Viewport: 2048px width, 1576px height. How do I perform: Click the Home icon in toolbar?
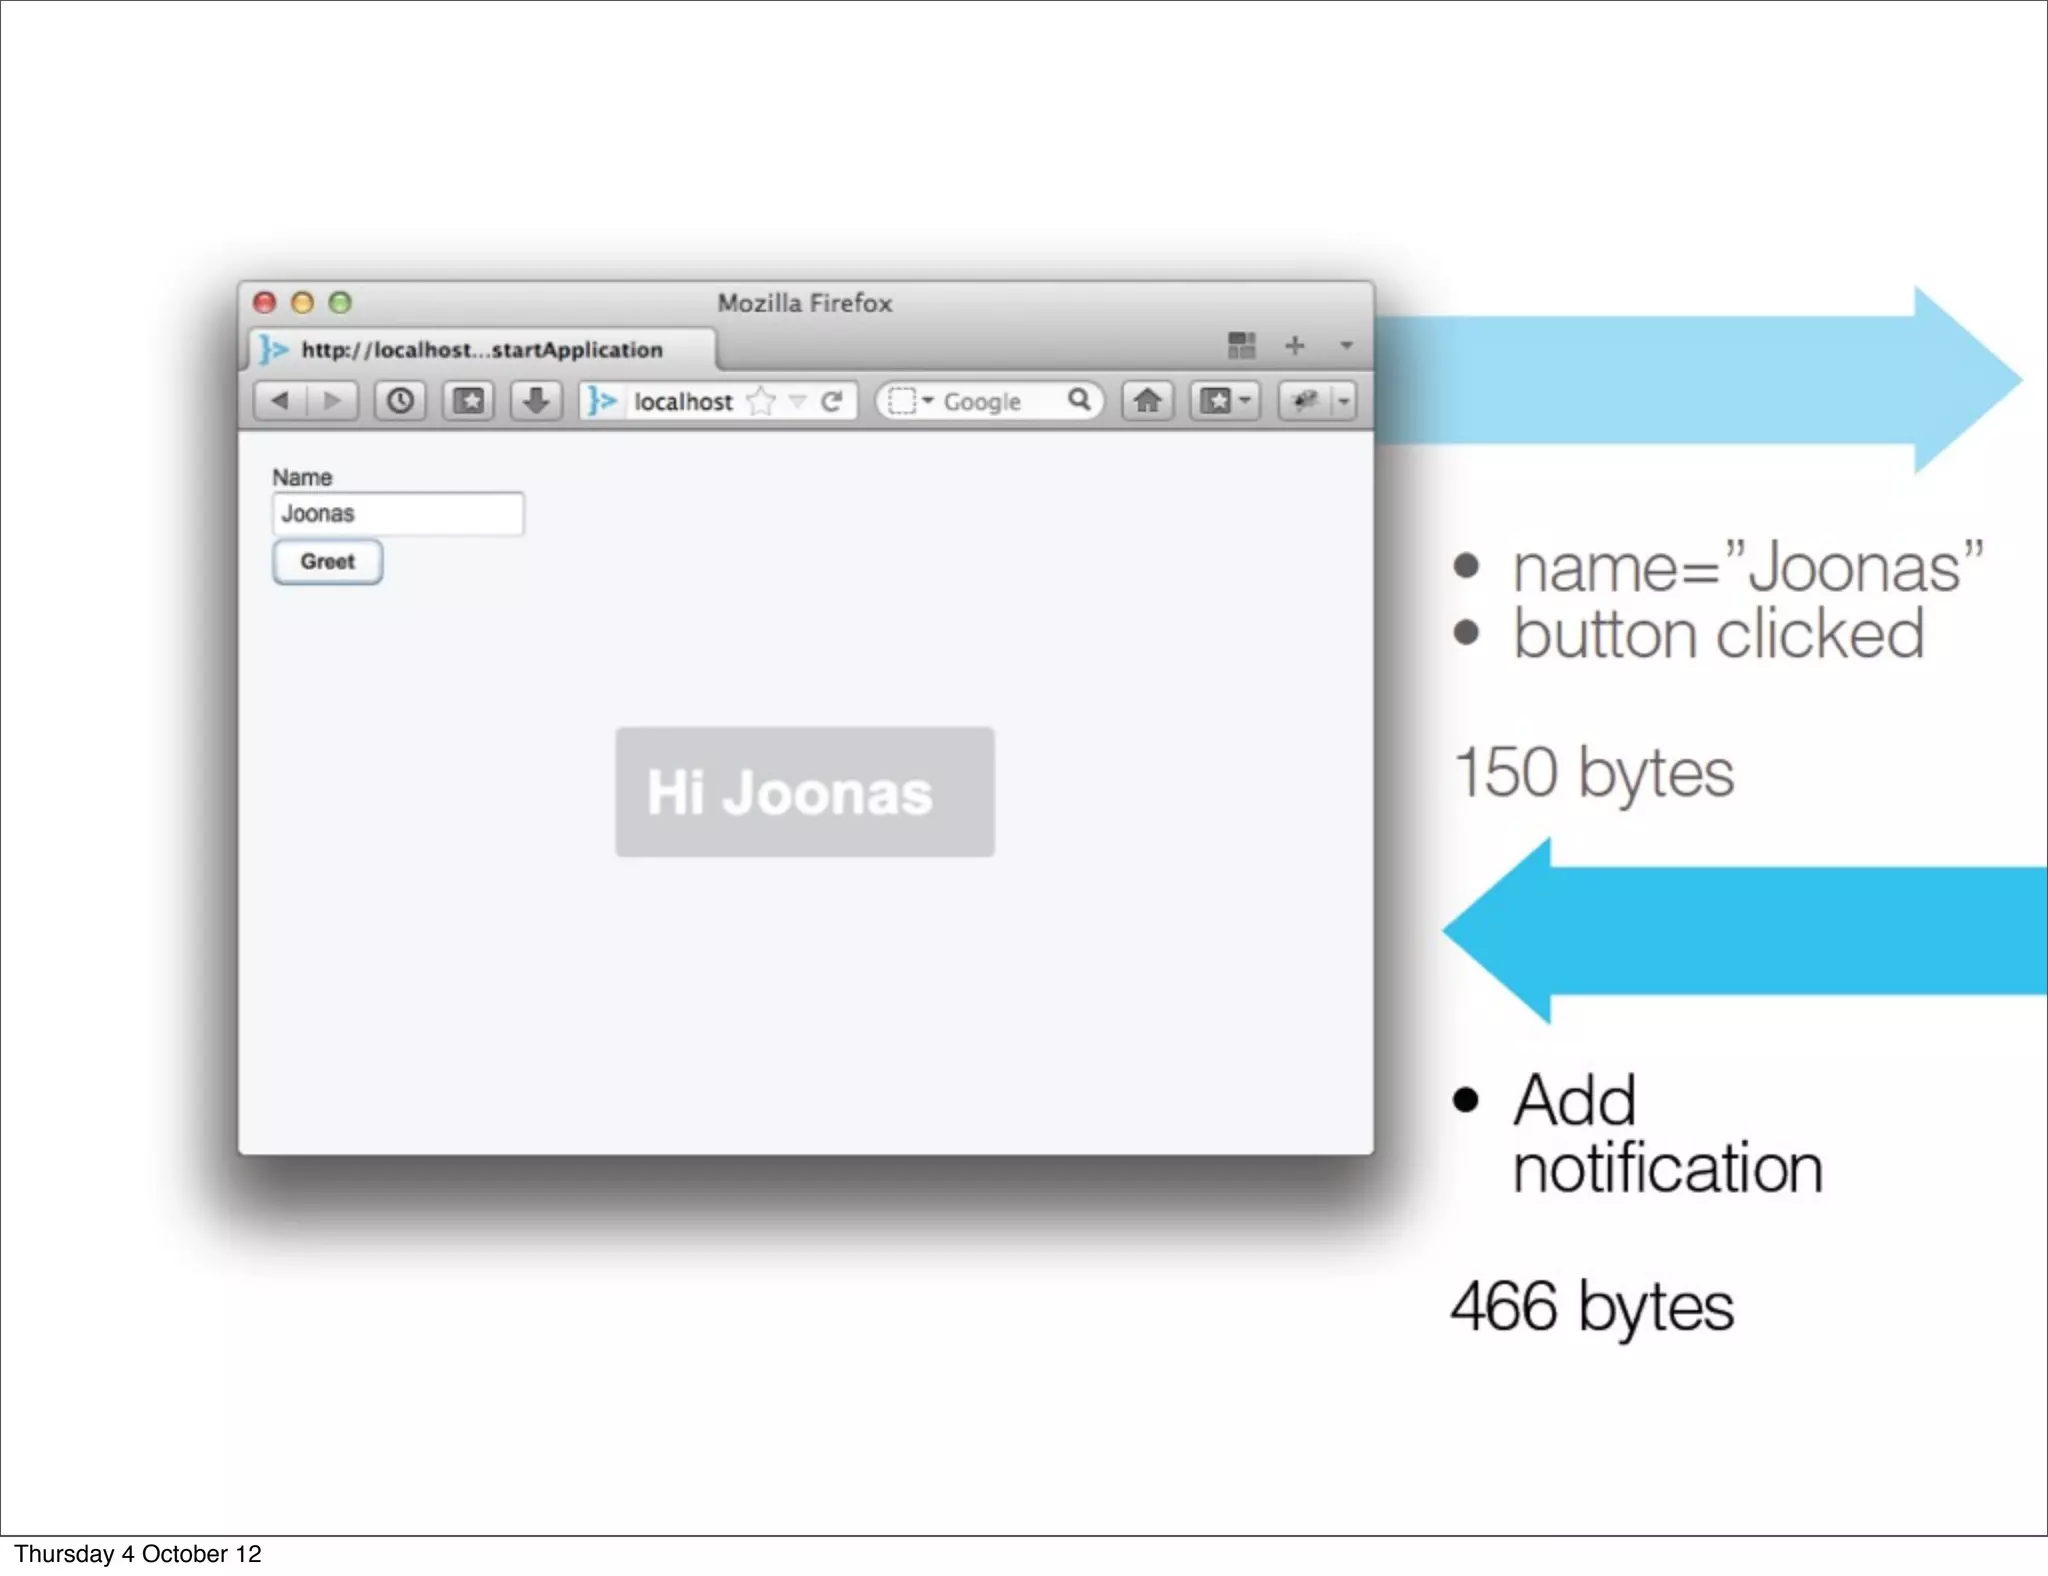tap(1147, 401)
